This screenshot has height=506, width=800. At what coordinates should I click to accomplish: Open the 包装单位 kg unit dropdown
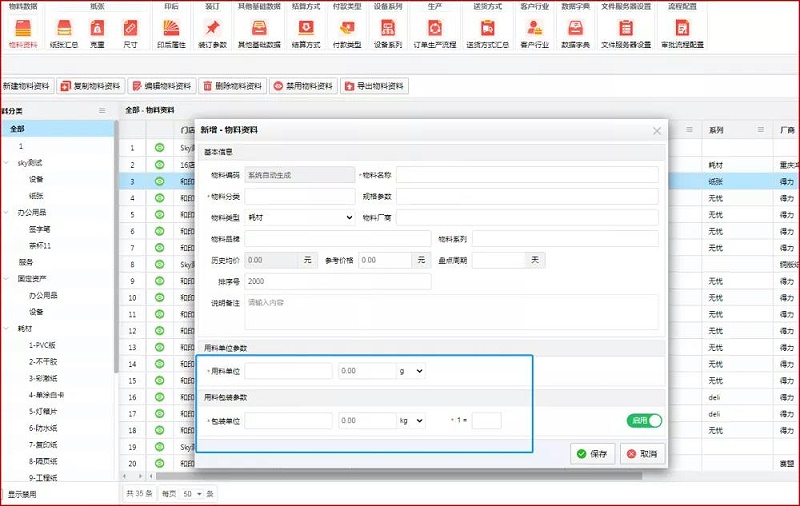411,421
